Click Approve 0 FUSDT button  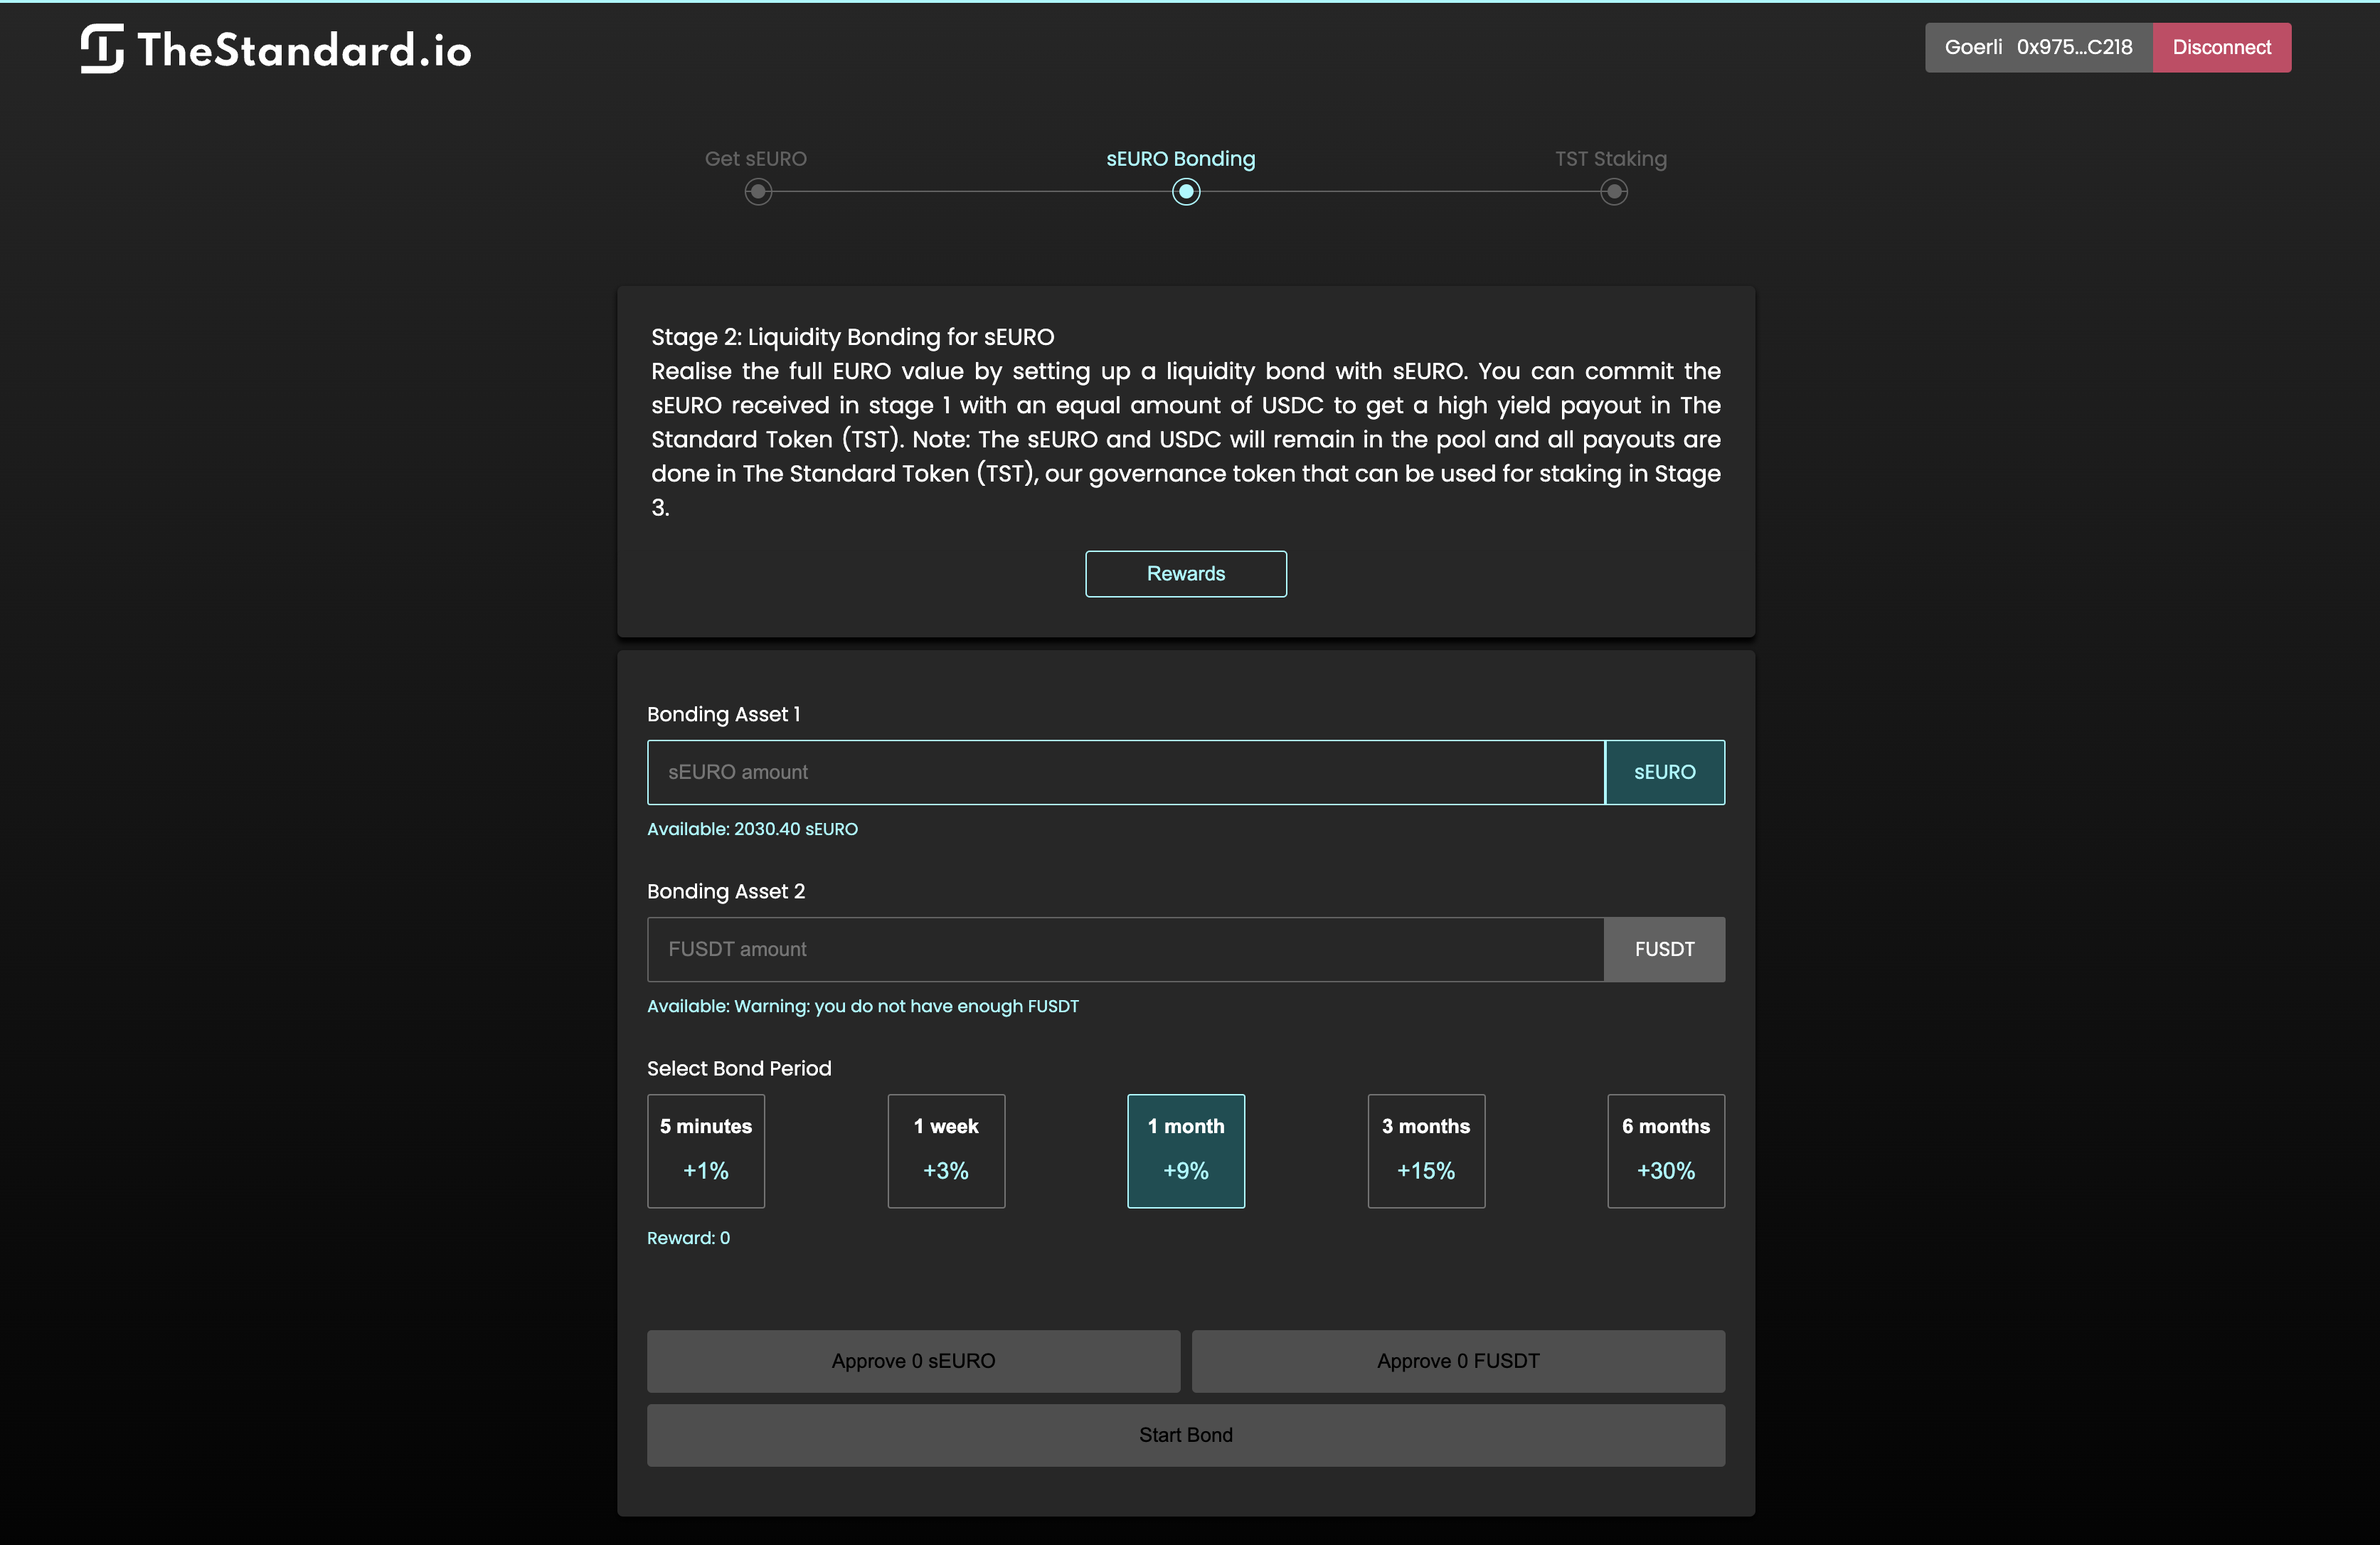click(x=1458, y=1361)
